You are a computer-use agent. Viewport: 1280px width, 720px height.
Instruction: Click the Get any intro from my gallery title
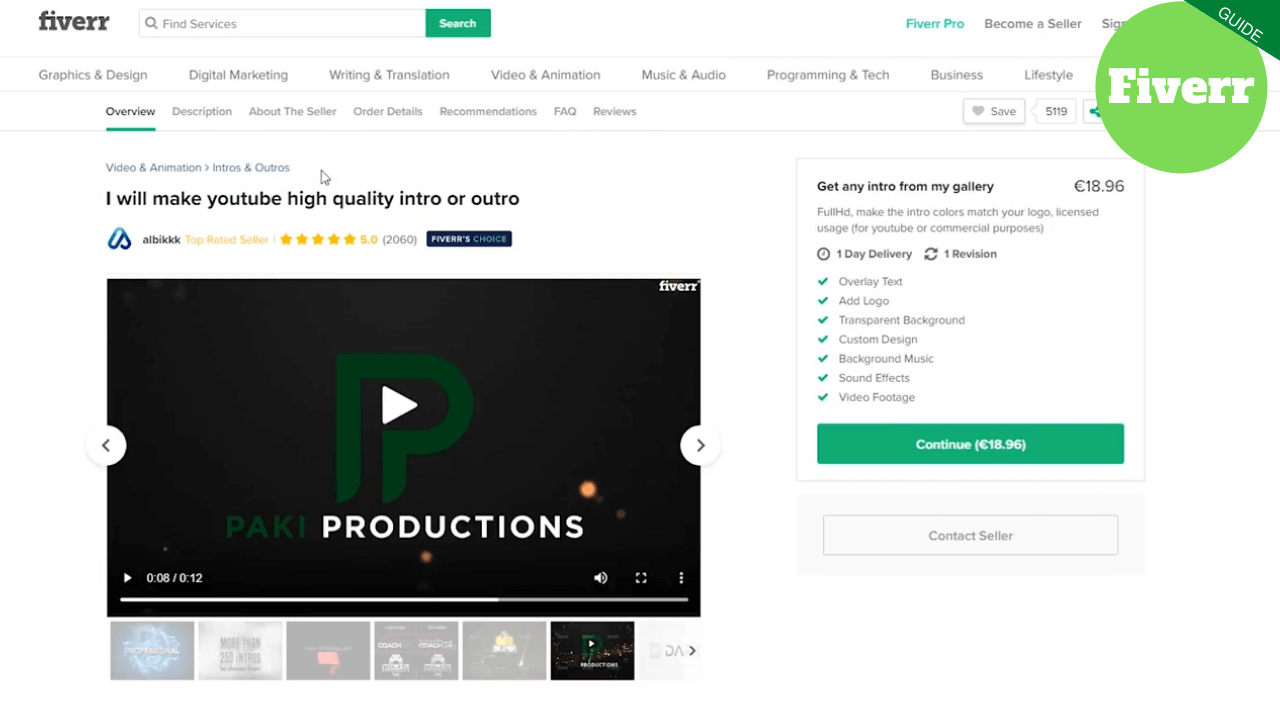[905, 186]
